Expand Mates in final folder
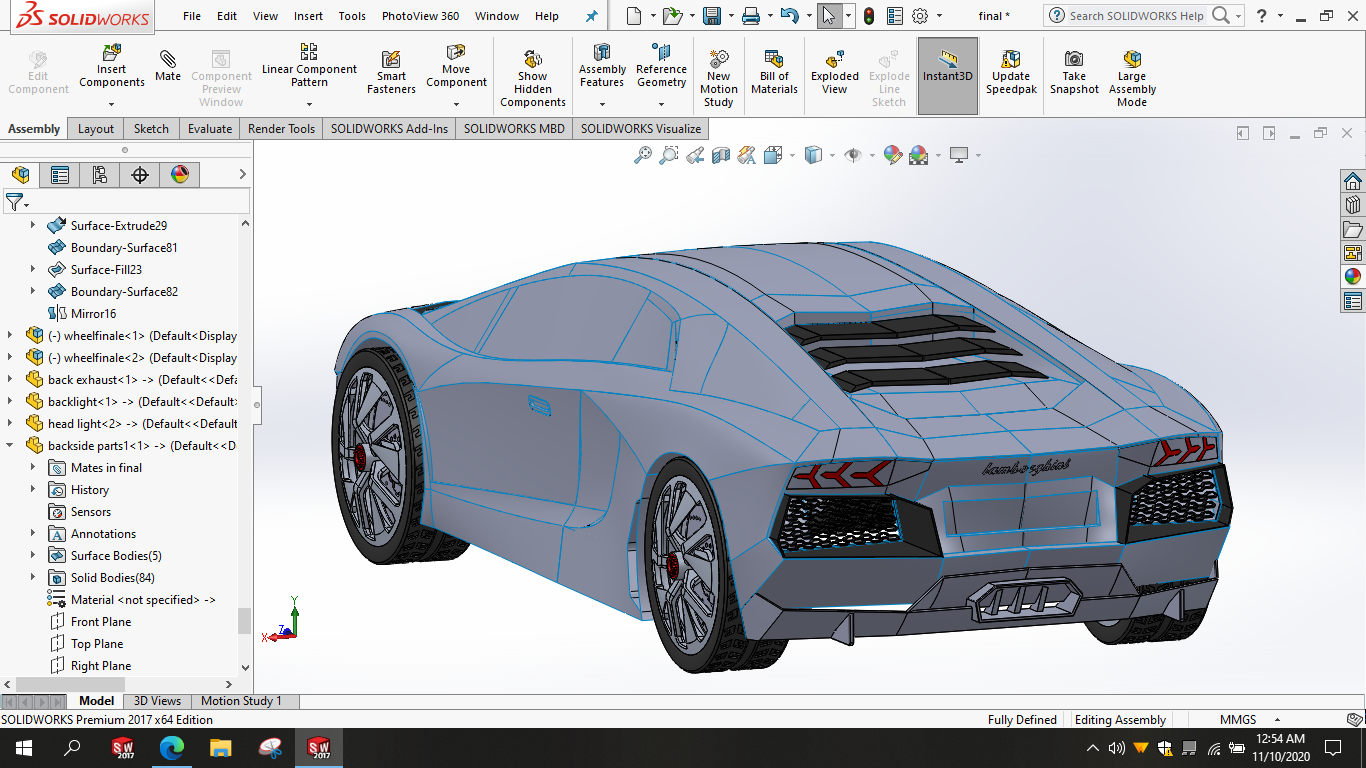Screen dimensions: 1366x768 (x=33, y=468)
